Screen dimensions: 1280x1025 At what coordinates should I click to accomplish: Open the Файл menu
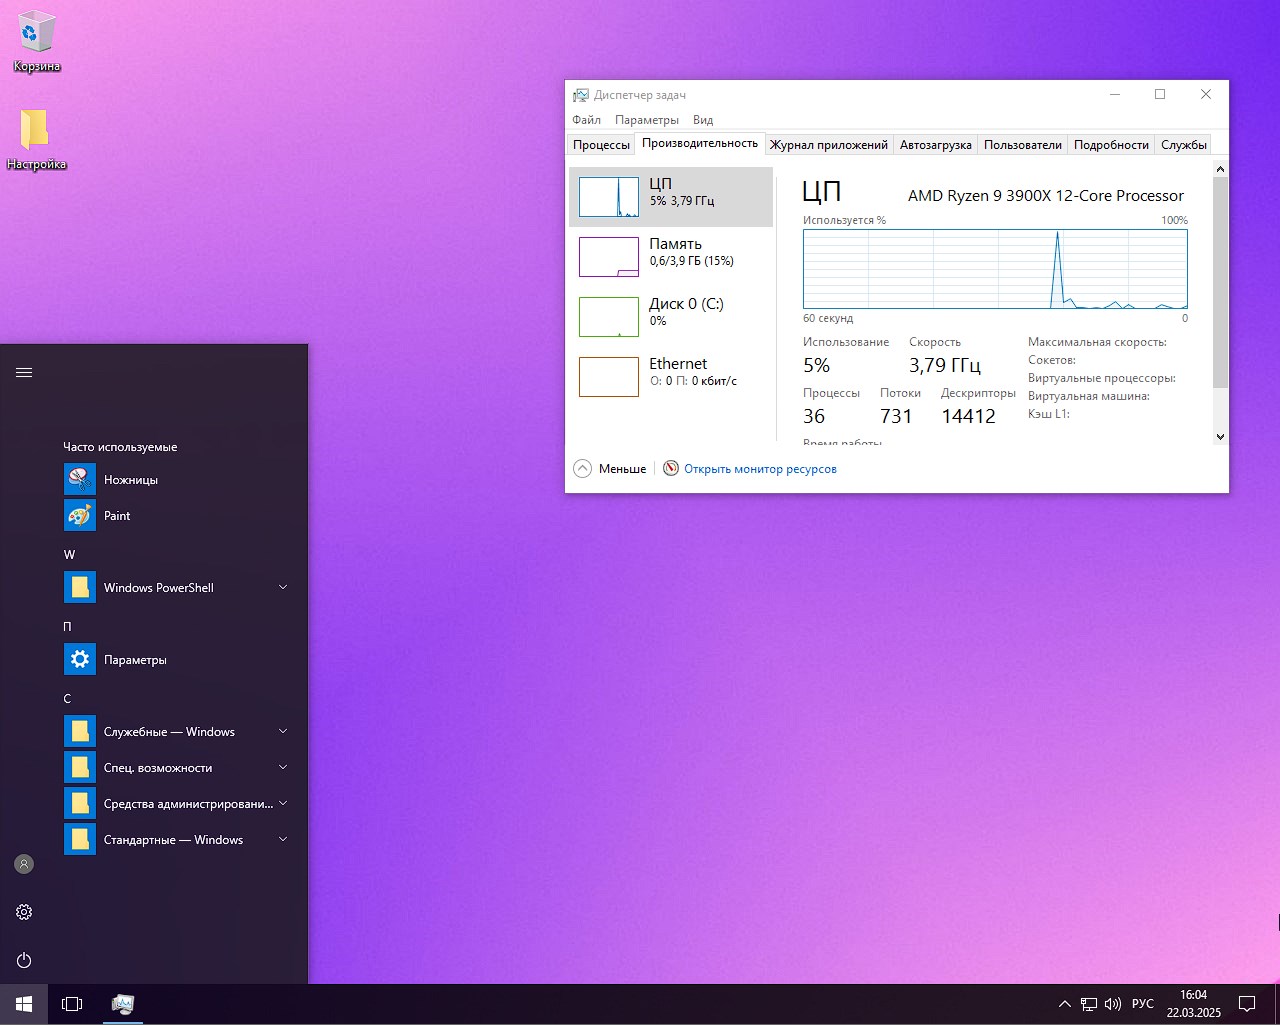coord(587,120)
